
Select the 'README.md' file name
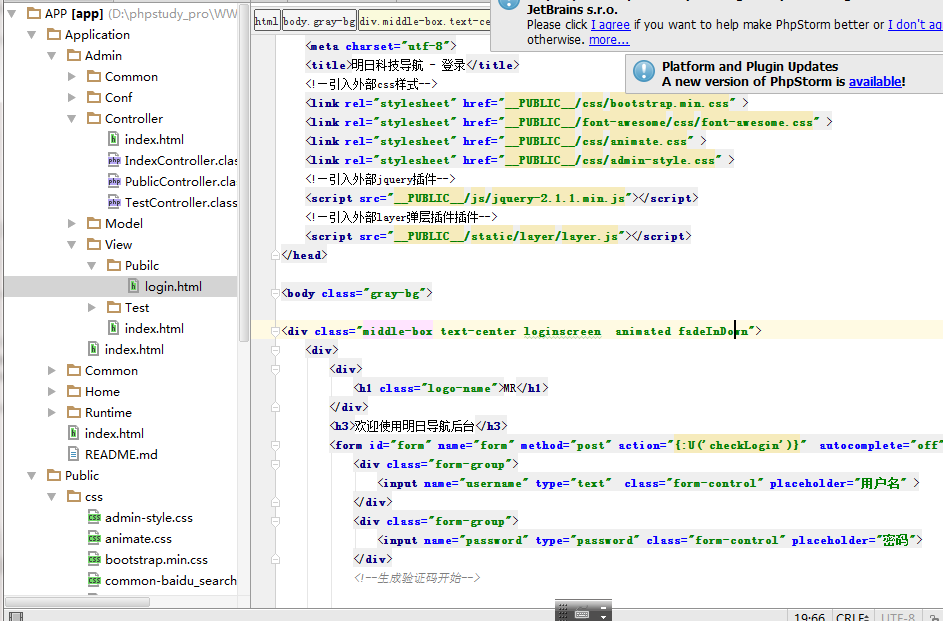(x=121, y=454)
